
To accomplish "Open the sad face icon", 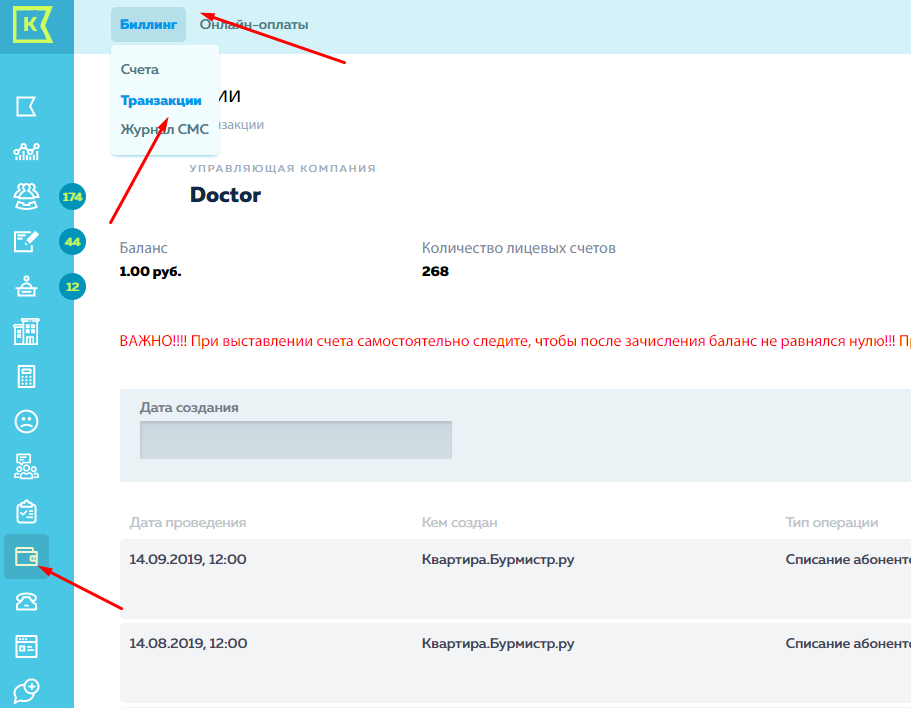I will point(26,422).
